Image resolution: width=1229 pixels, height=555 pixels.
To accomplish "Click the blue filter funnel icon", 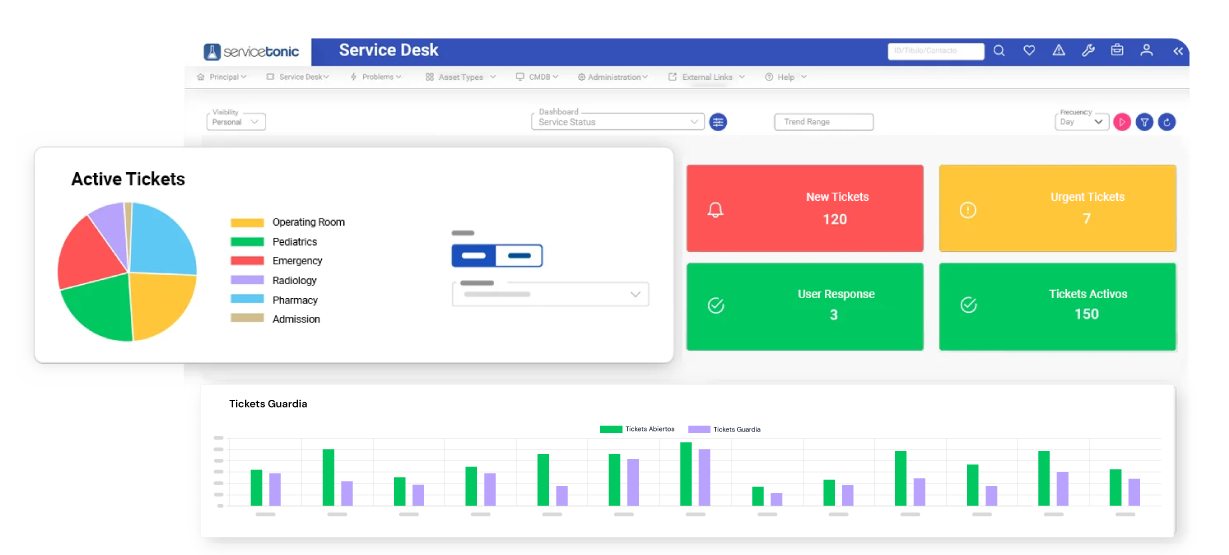I will (1145, 122).
